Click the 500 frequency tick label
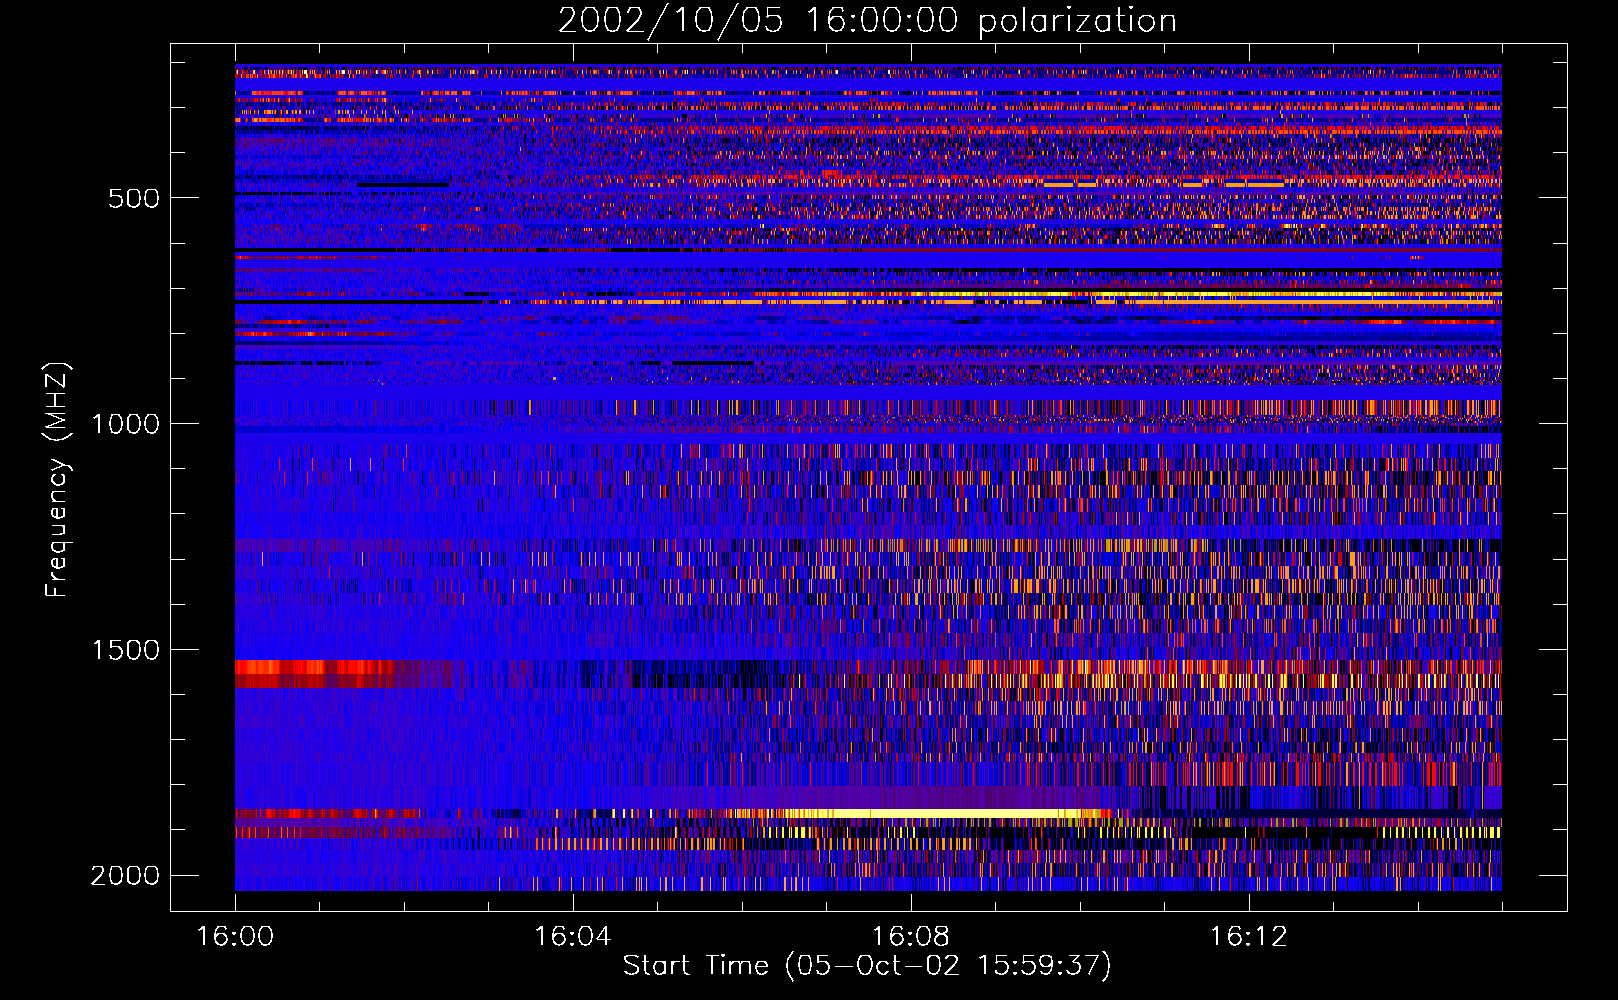Screen dimensions: 1618x1000 point(134,198)
